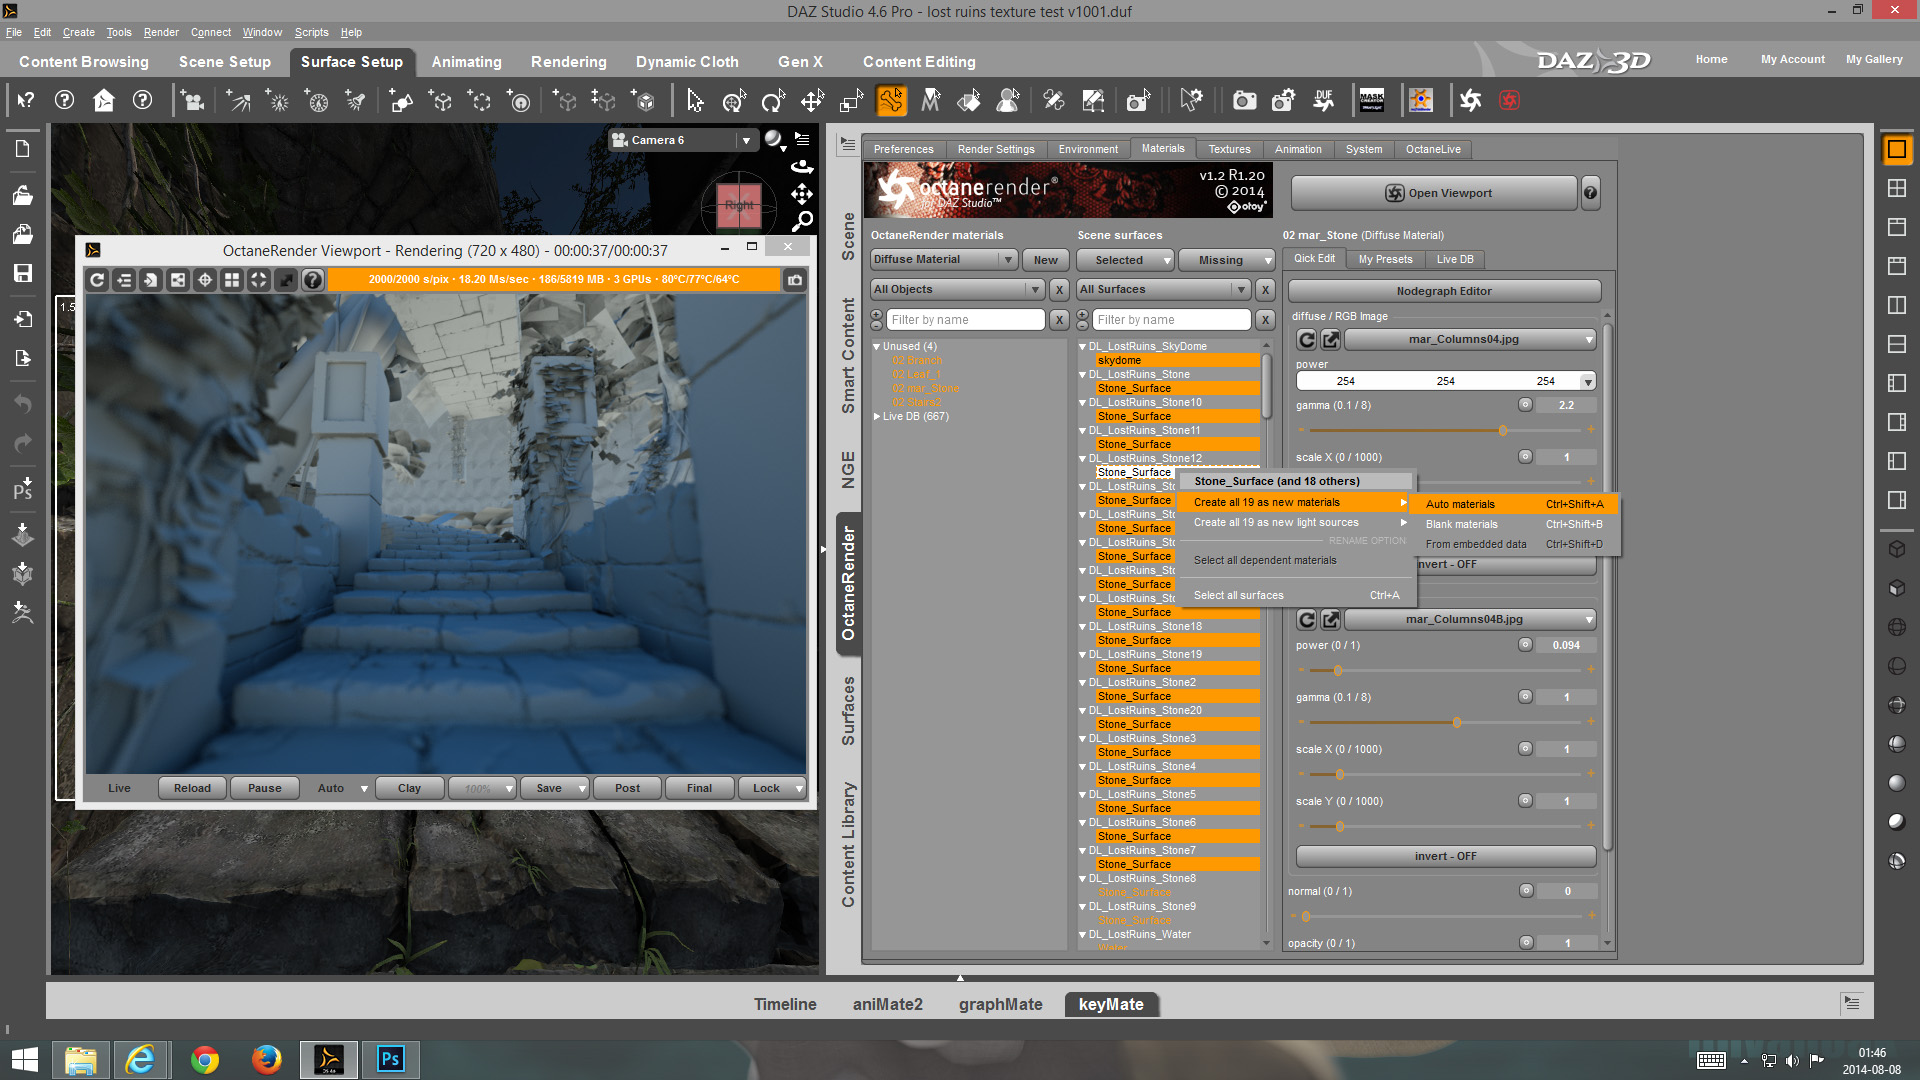Viewport: 1920px width, 1080px height.
Task: Toggle the Lock button in viewport
Action: pyautogui.click(x=766, y=788)
